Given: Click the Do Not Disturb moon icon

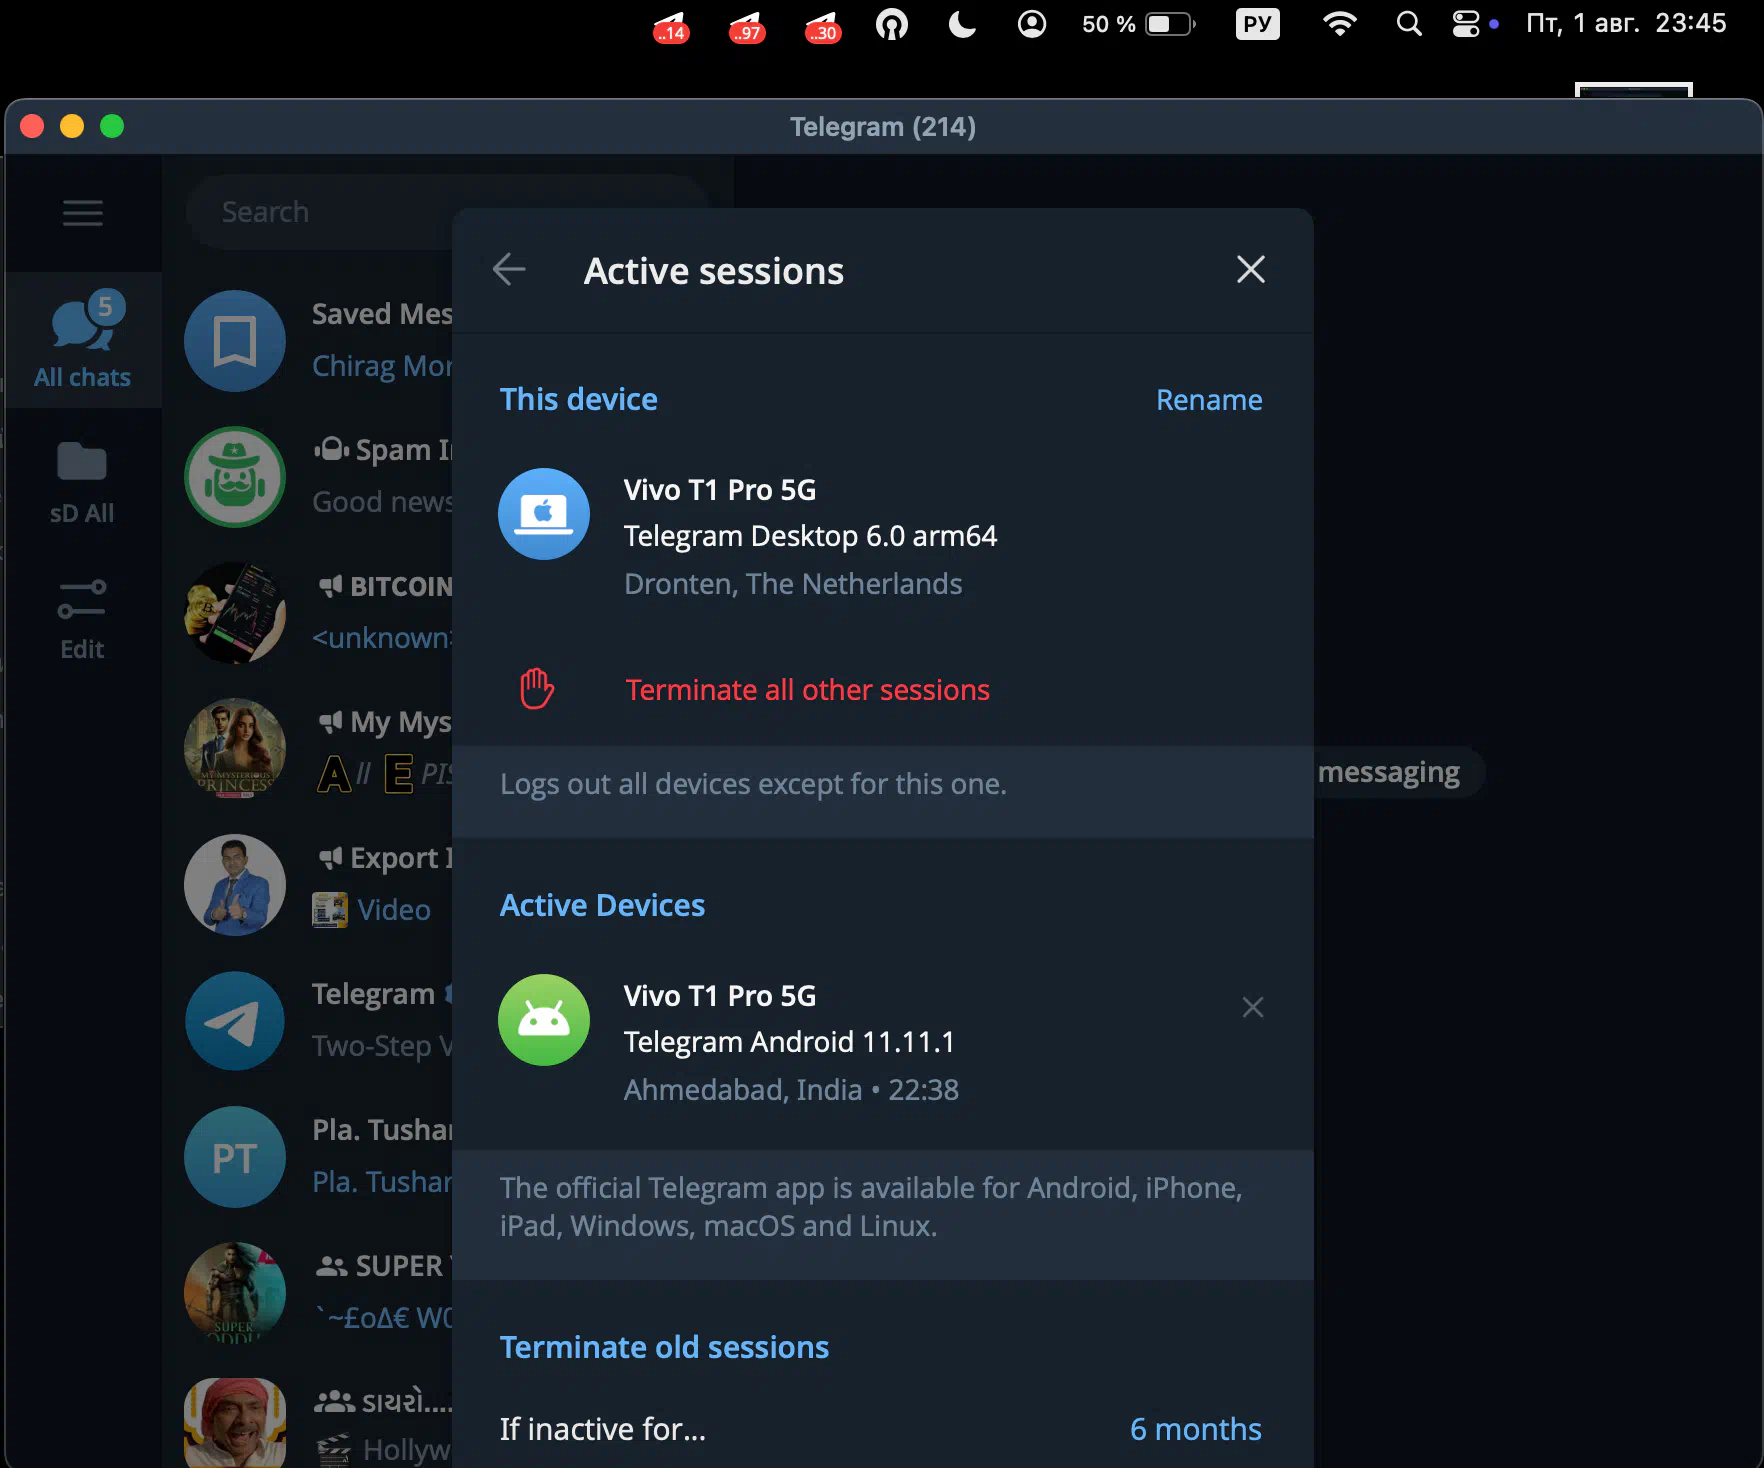Looking at the screenshot, I should click(x=962, y=24).
